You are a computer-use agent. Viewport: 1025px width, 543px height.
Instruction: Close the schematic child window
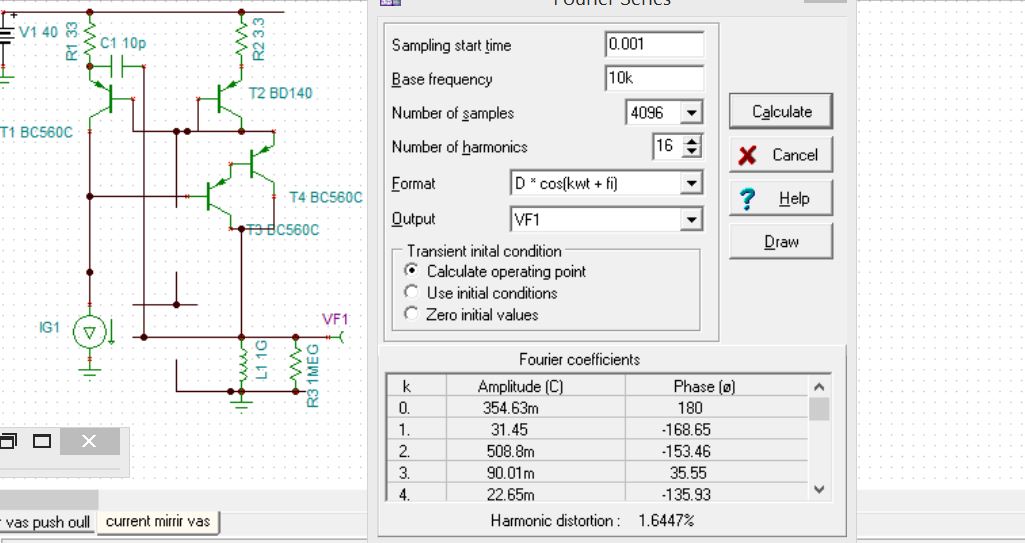[90, 441]
